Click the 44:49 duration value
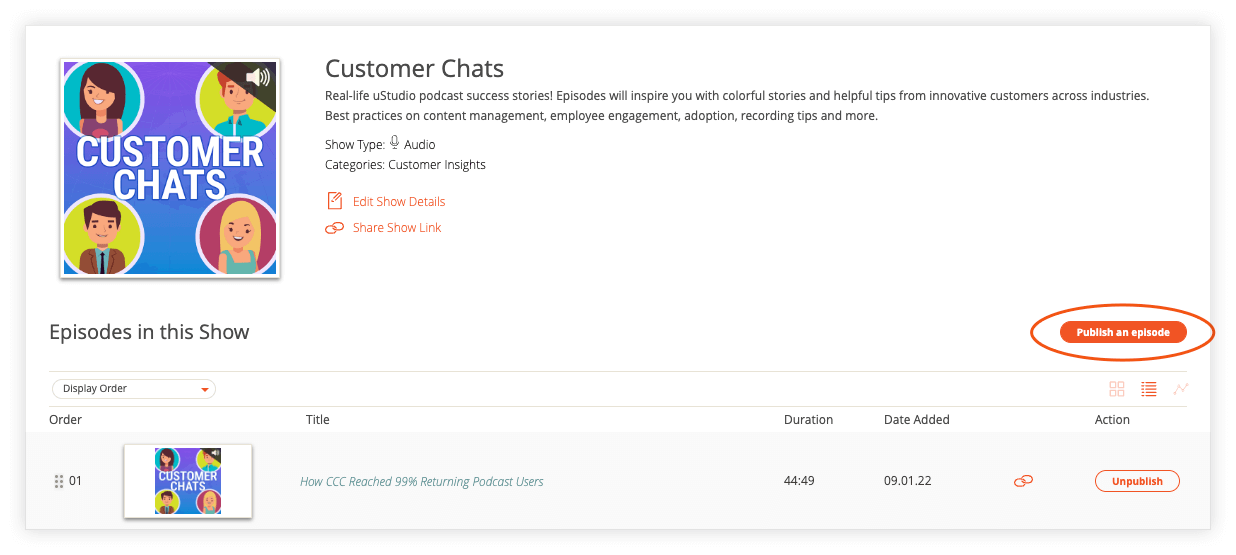Viewport: 1236px width, 555px height. coord(799,481)
